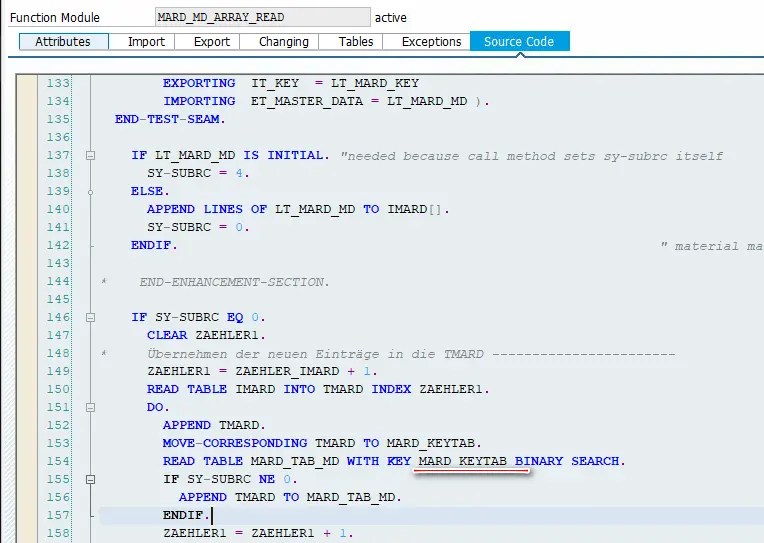Screen dimensions: 764x543
Task: Click MOVE-CORRESPONDING keyword
Action: pyautogui.click(x=235, y=444)
